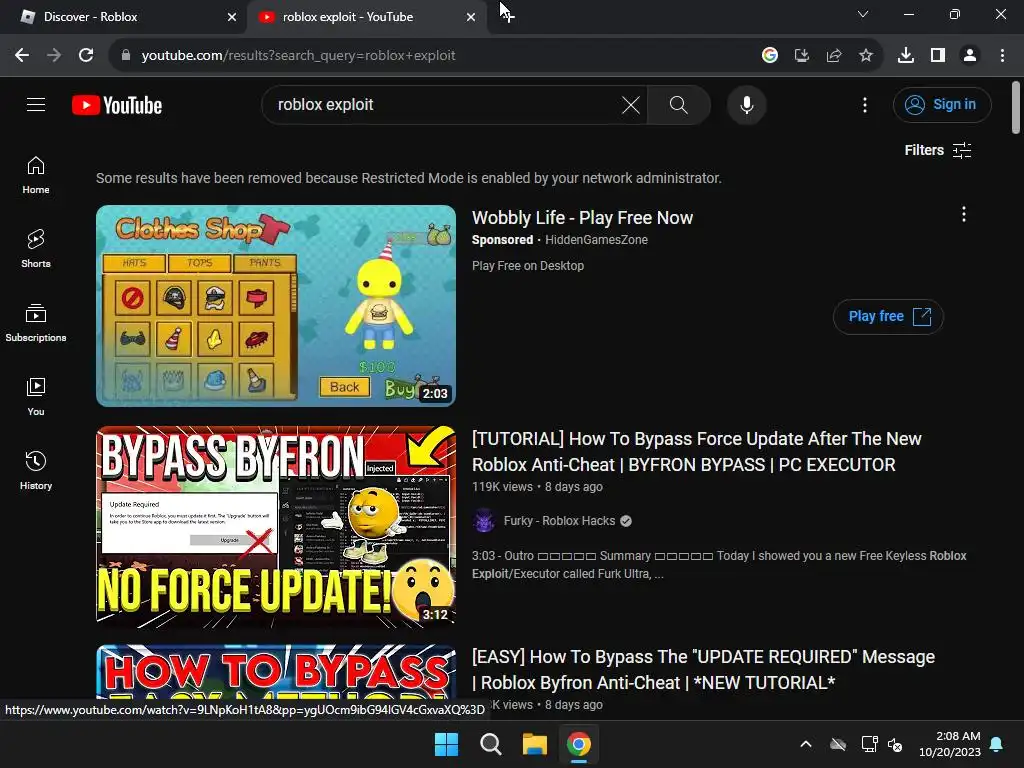The width and height of the screenshot is (1024, 768).
Task: Open options menu for Wobbly Life ad
Action: pyautogui.click(x=963, y=214)
